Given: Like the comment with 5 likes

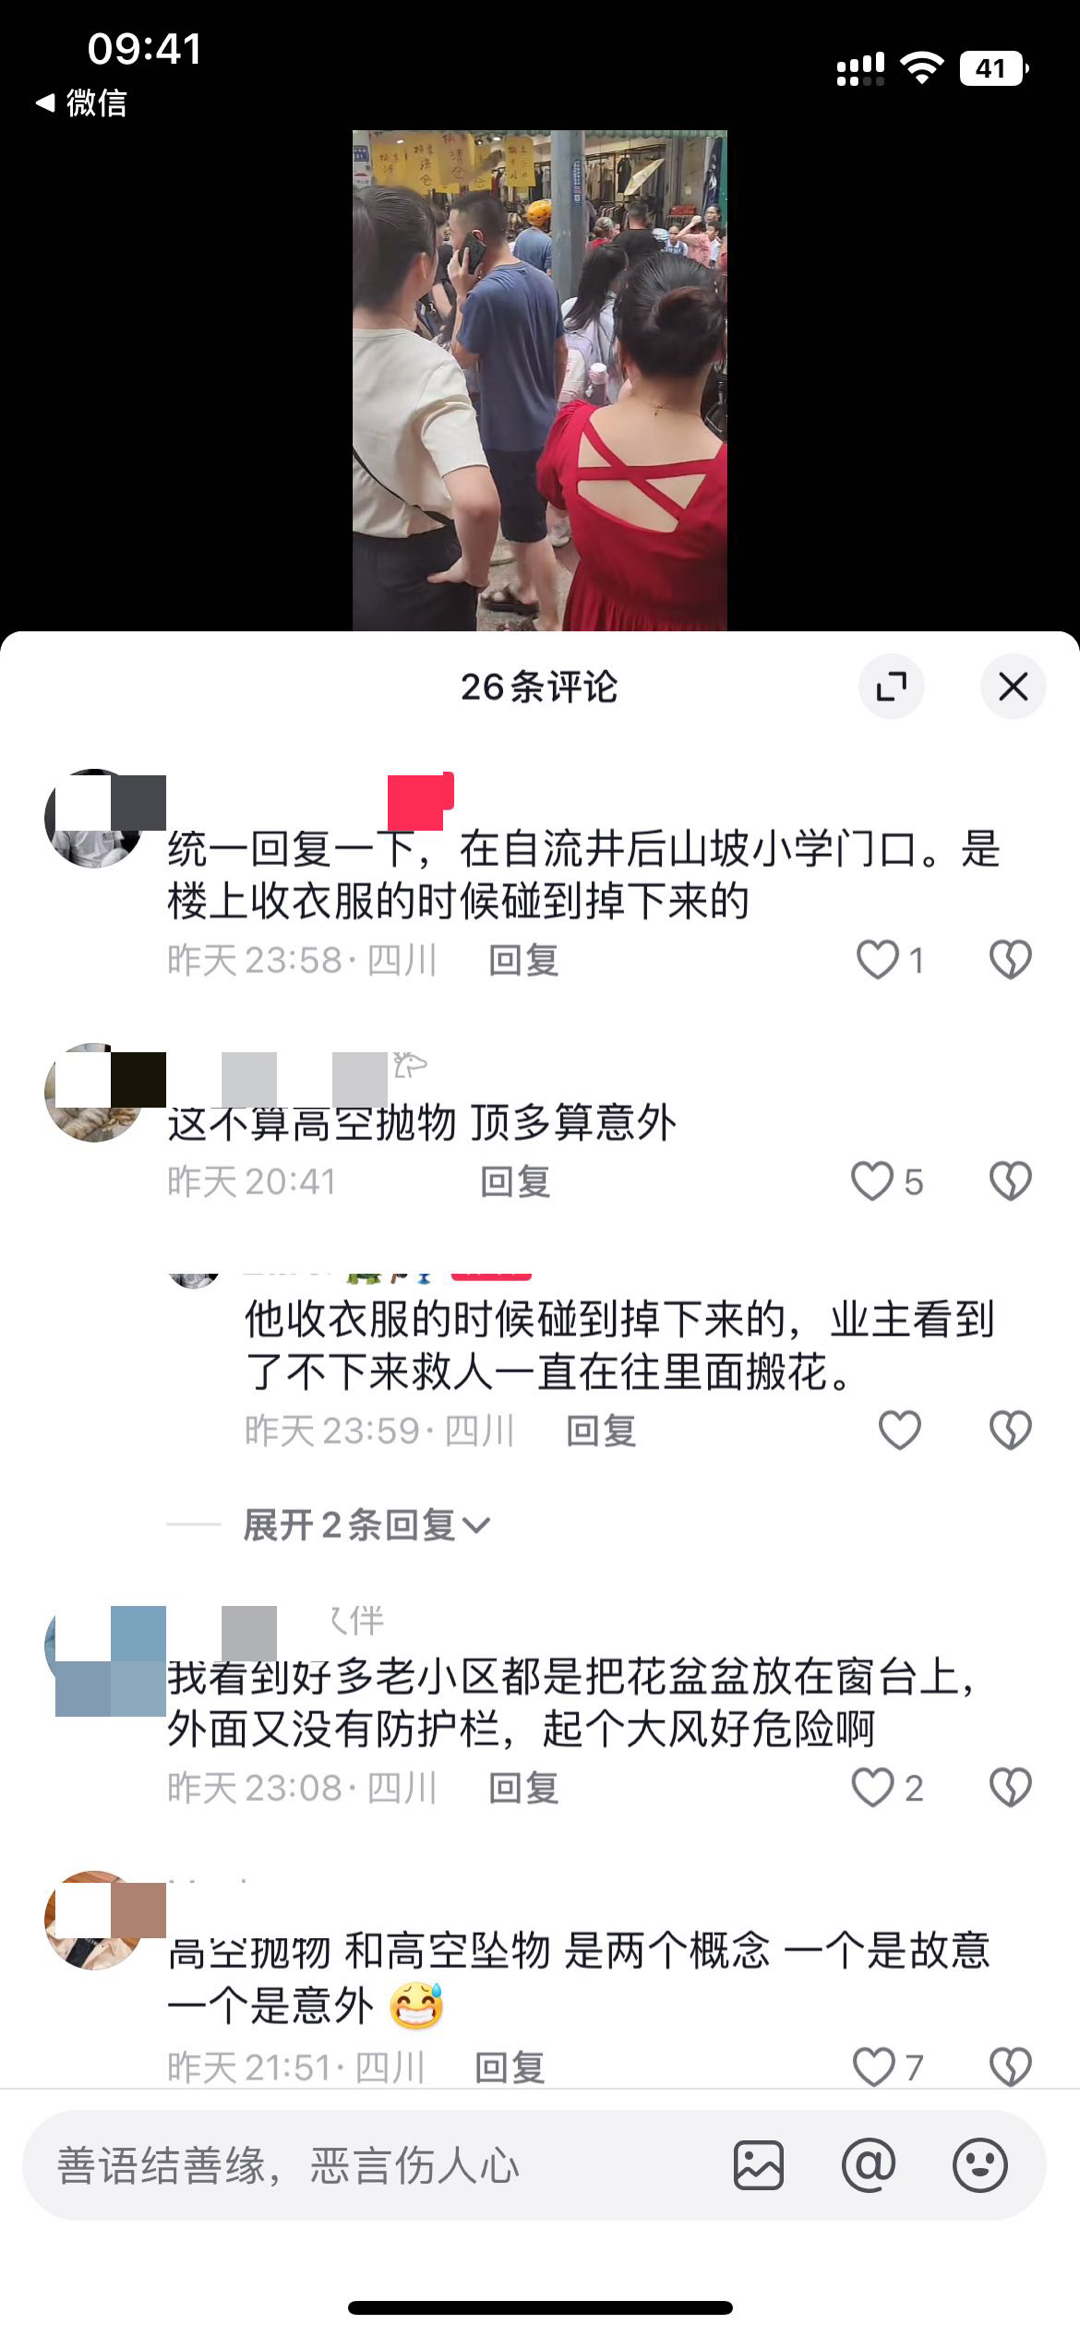Looking at the screenshot, I should [x=872, y=1181].
